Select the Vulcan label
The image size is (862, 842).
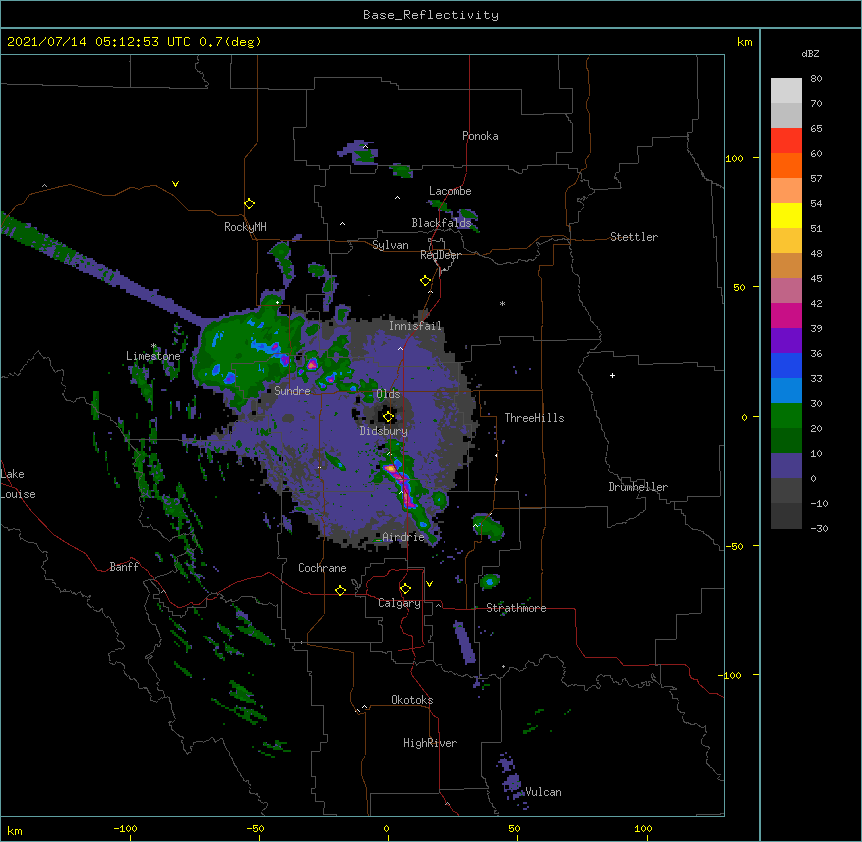543,792
